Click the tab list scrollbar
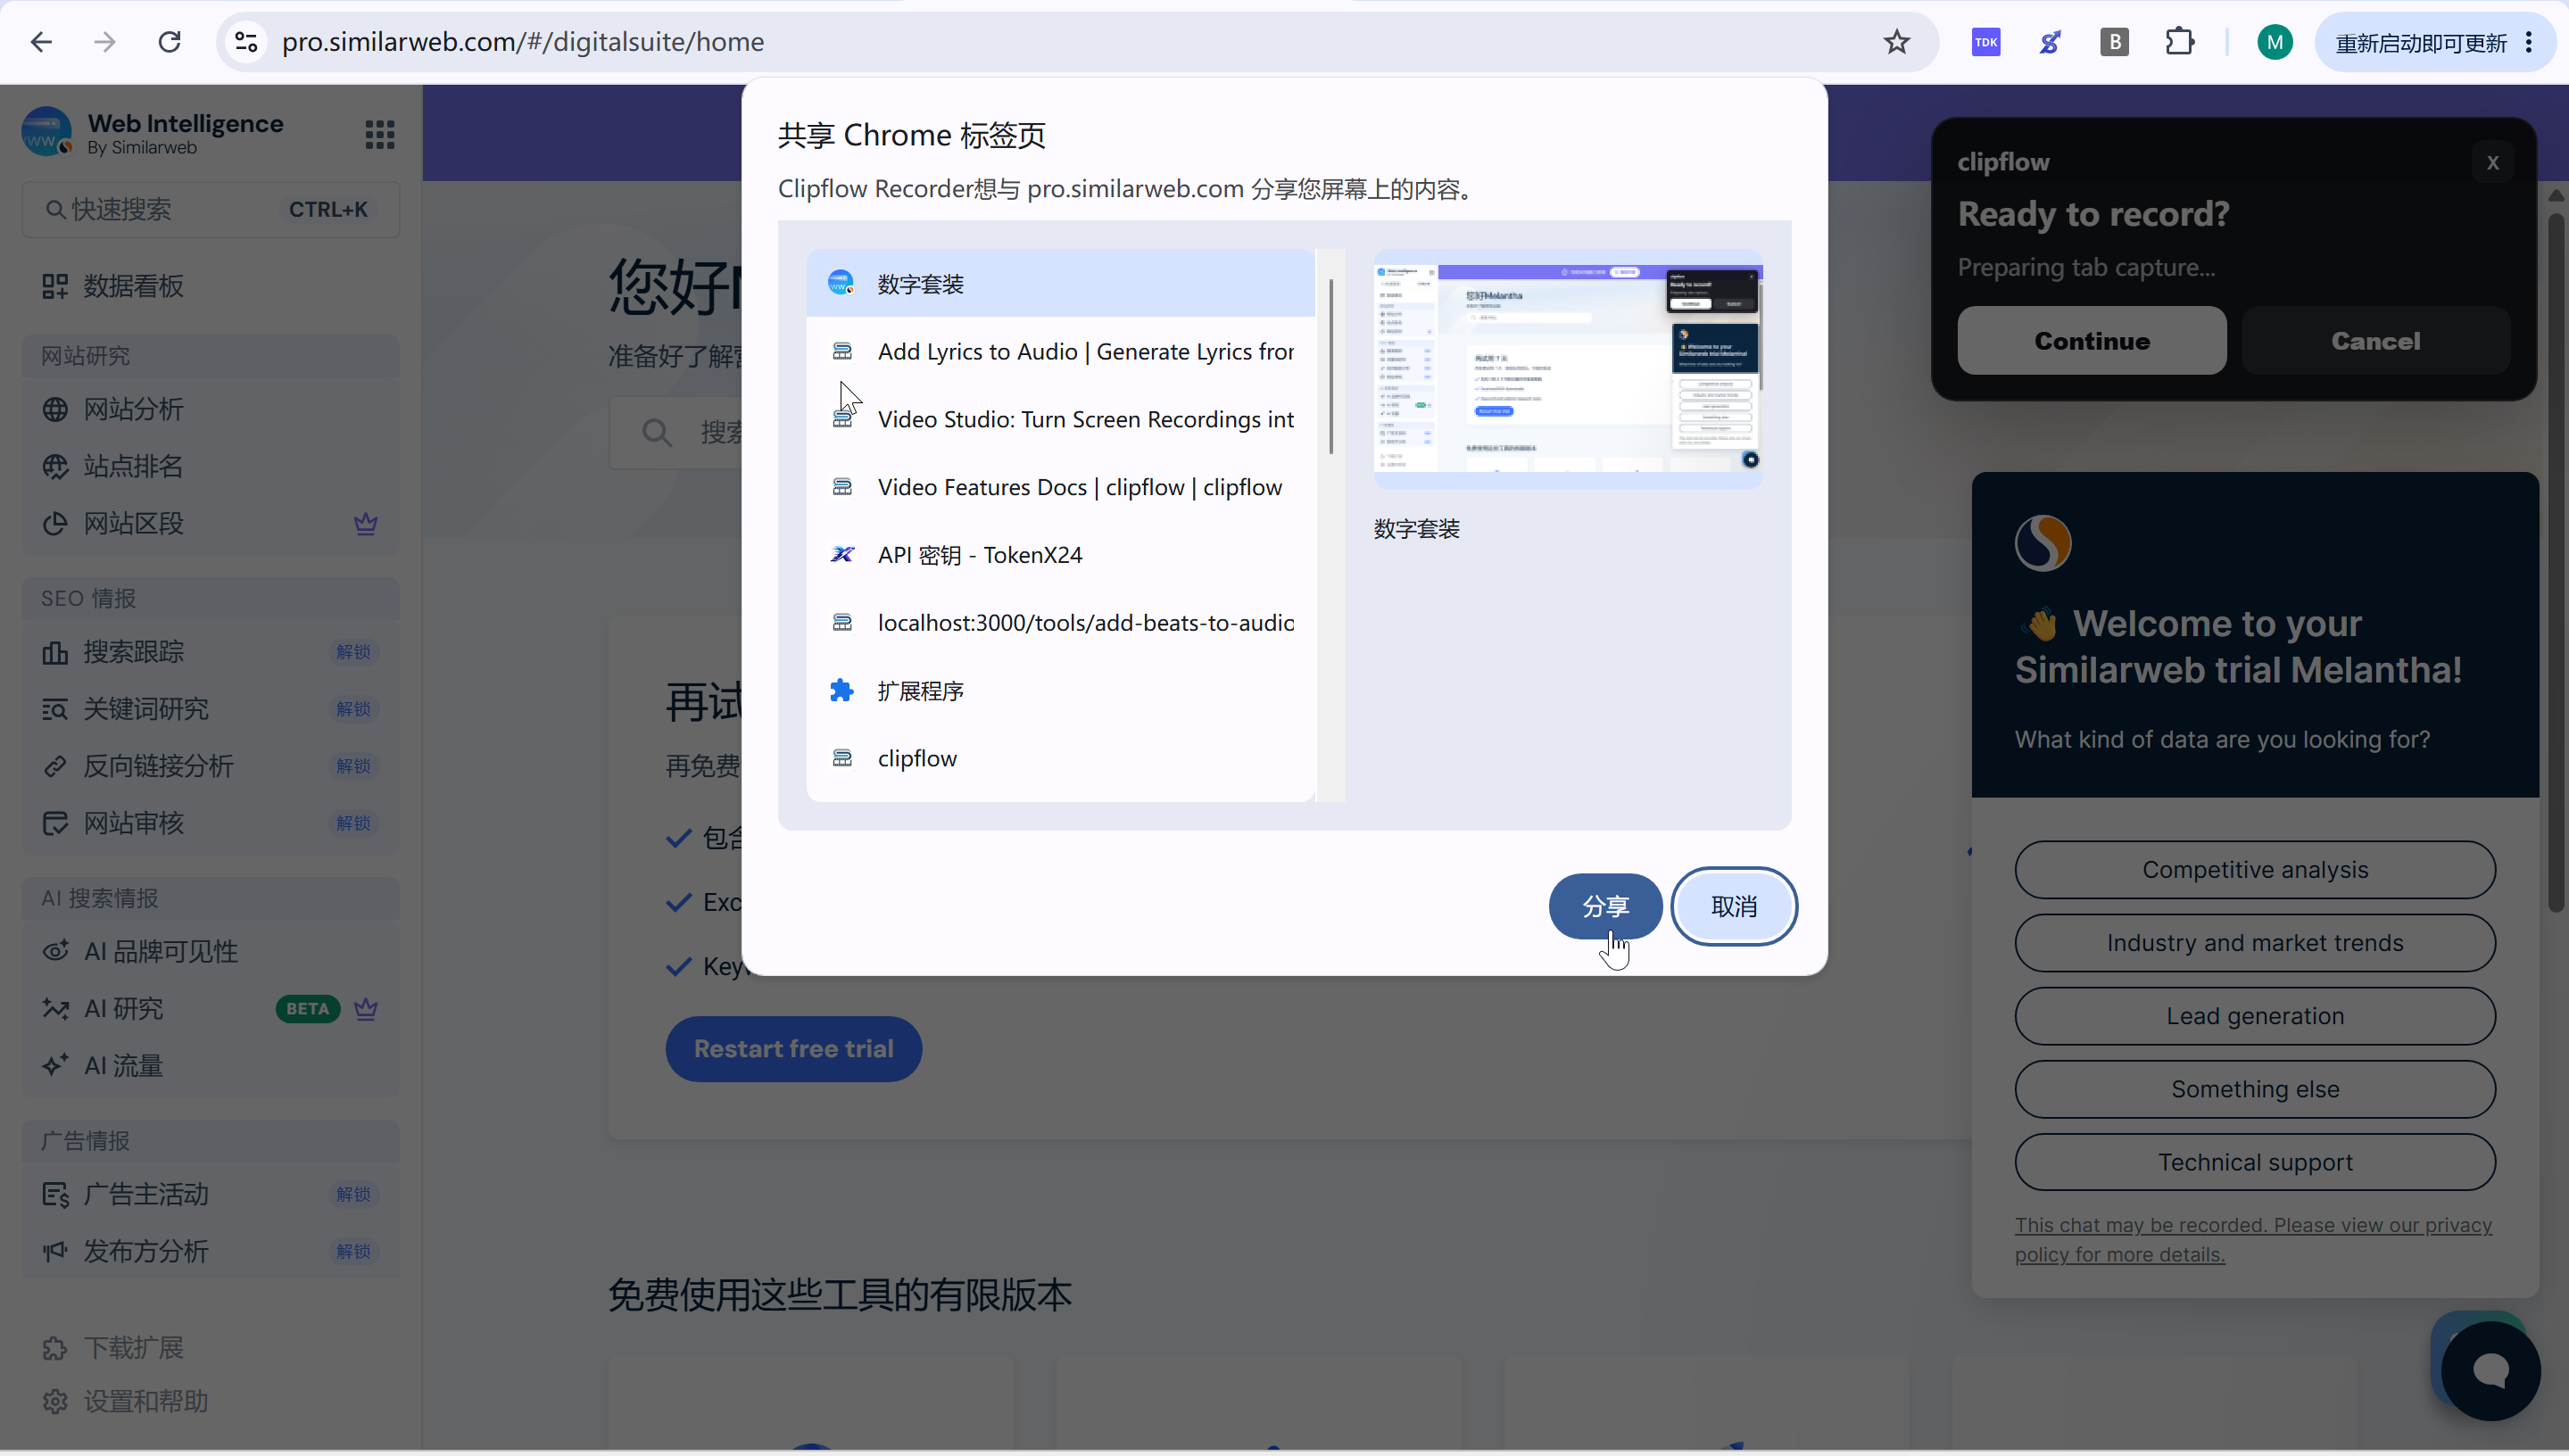 pyautogui.click(x=1331, y=366)
